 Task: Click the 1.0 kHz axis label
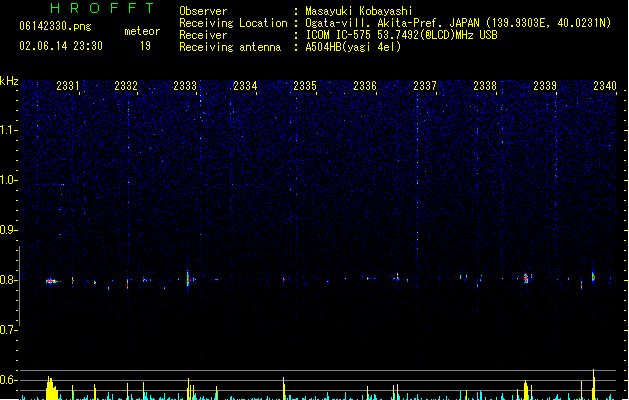(x=8, y=180)
